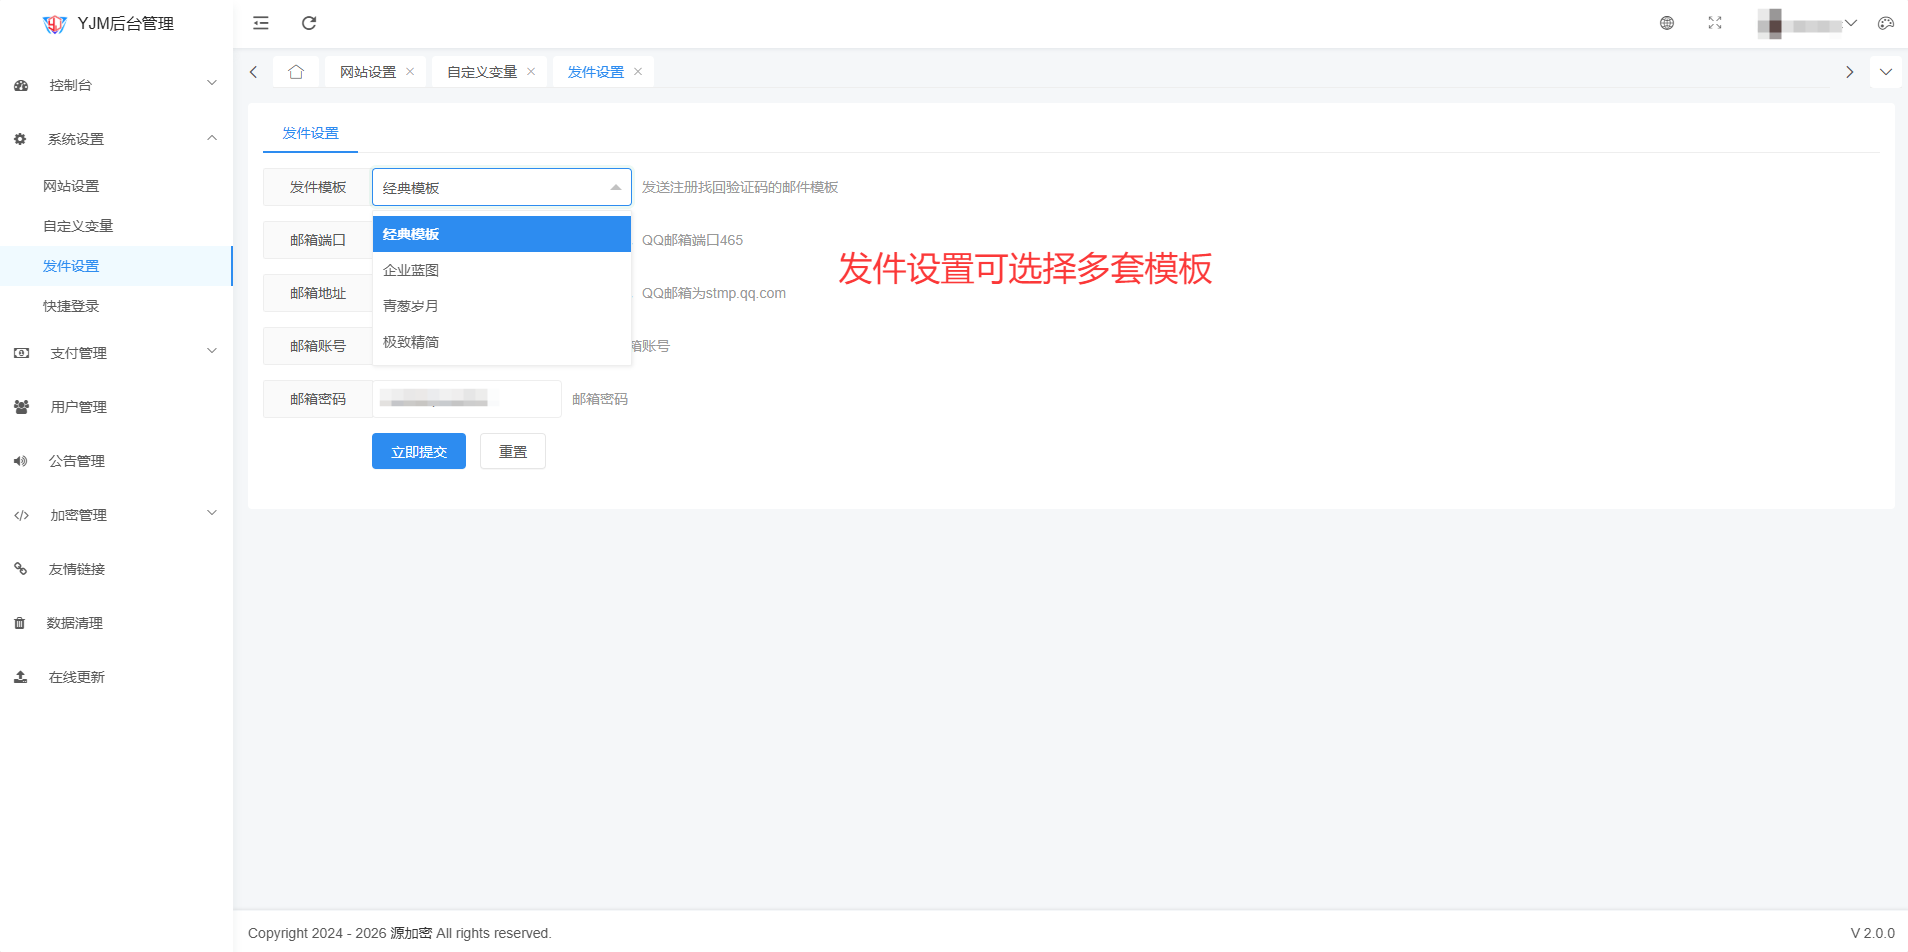Close the 自定义变量 tab
Screen dimensions: 1908x952
point(531,72)
